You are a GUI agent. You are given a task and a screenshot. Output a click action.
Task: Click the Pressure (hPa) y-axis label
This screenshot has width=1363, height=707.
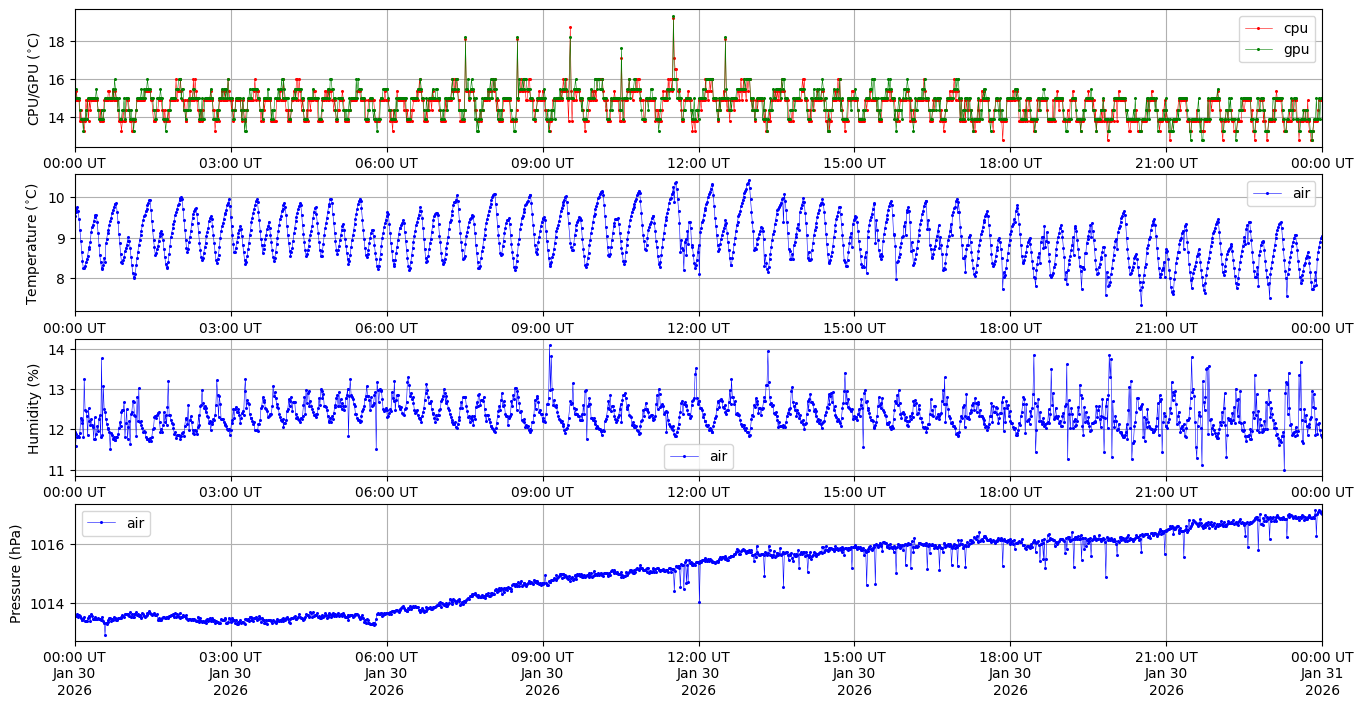pos(16,573)
